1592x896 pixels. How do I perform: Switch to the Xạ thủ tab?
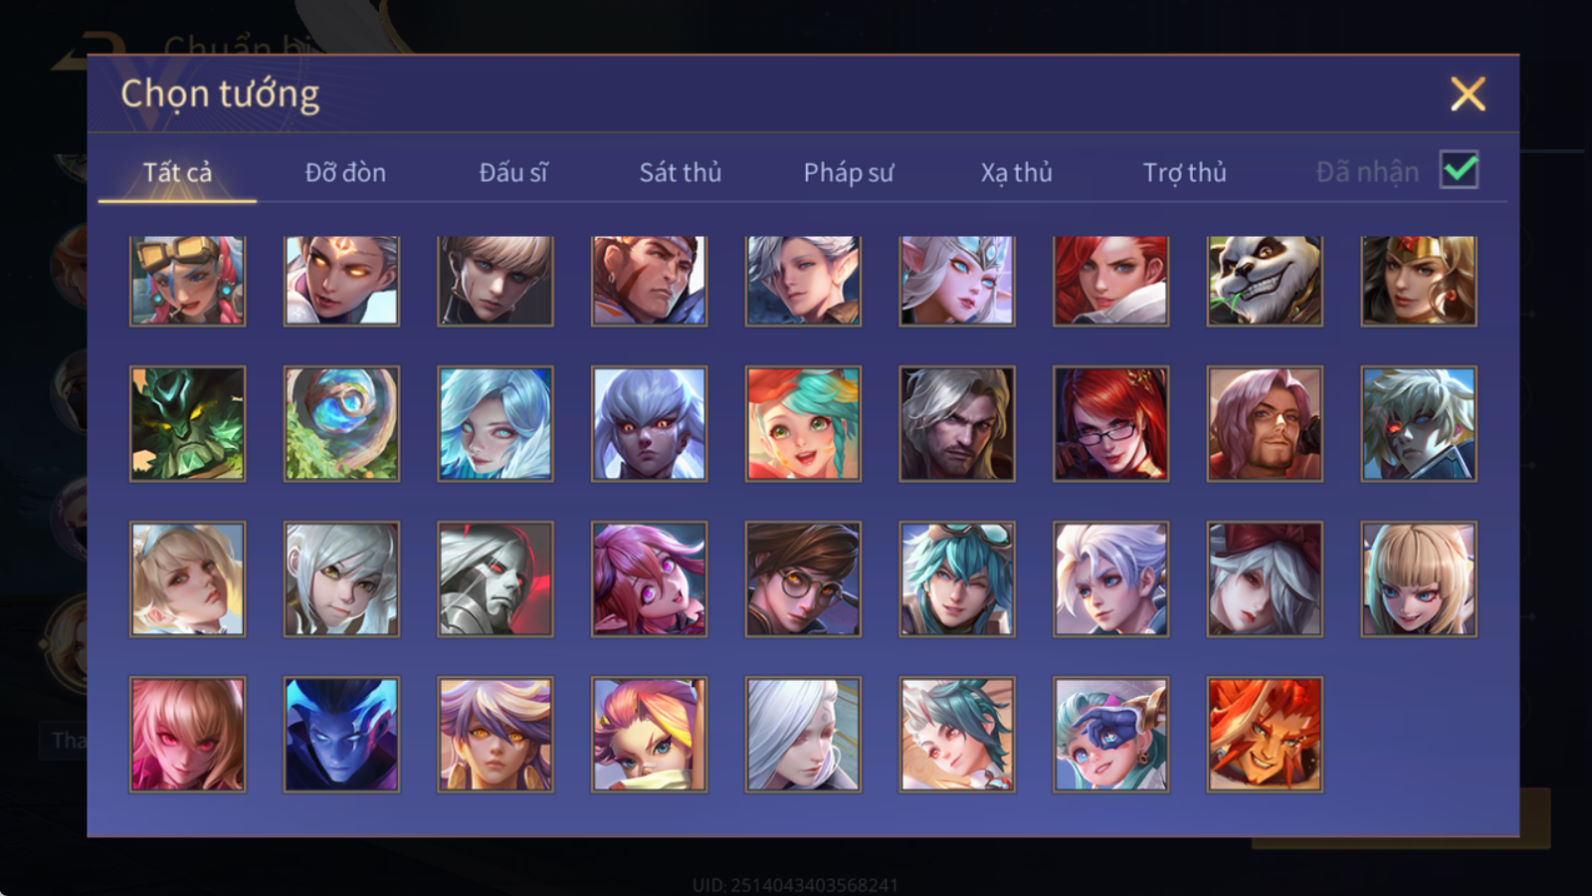click(x=1016, y=172)
